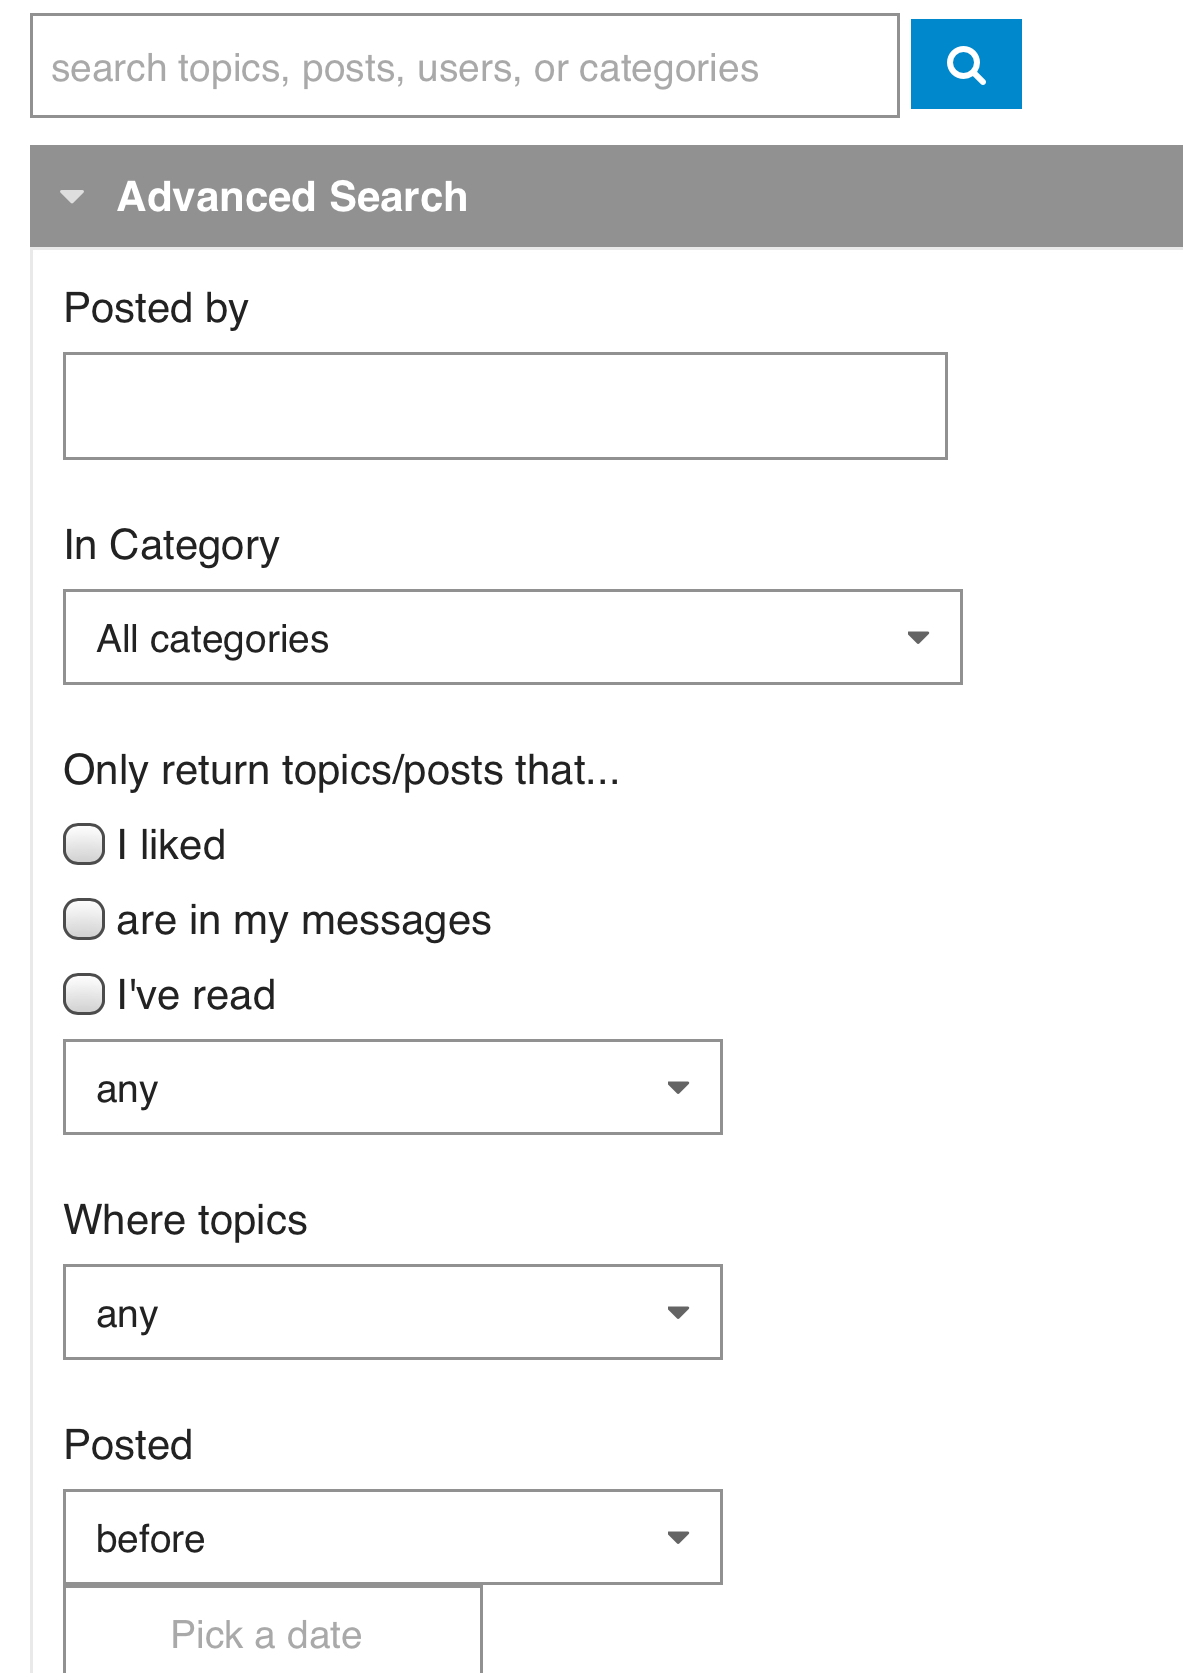Enable the I liked checkbox

(x=84, y=844)
